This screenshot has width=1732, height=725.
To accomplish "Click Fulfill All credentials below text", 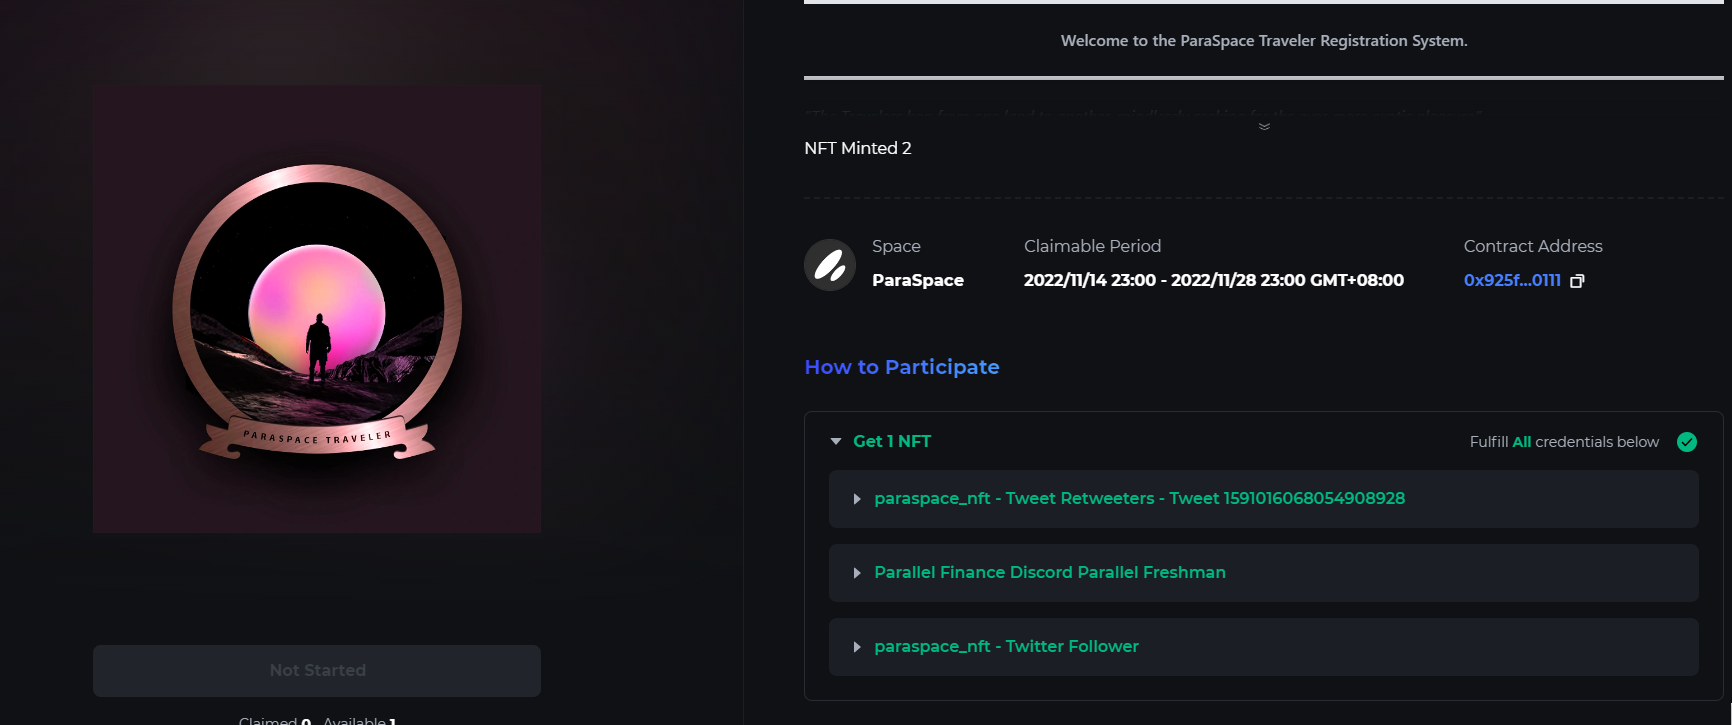I will click(1564, 442).
